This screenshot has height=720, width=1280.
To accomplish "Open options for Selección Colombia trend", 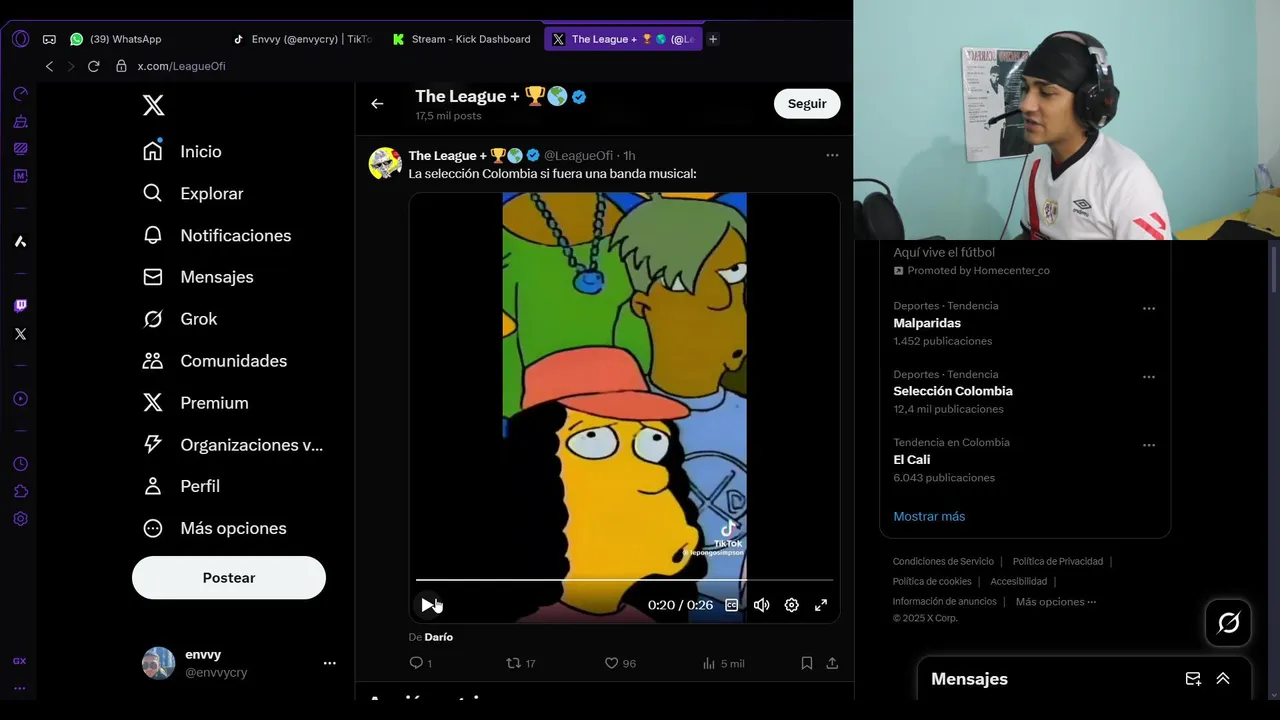I will pyautogui.click(x=1149, y=377).
